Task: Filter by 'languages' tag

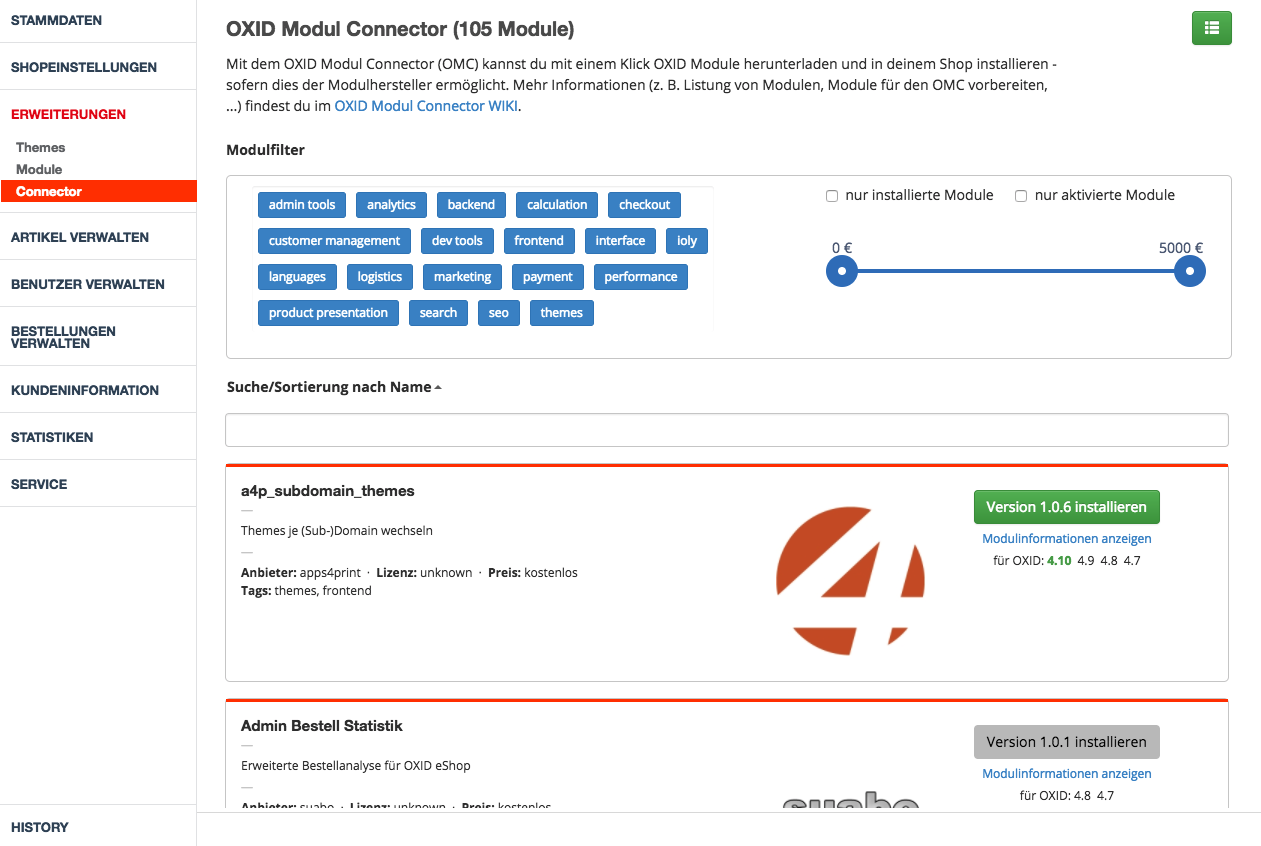Action: pos(297,277)
